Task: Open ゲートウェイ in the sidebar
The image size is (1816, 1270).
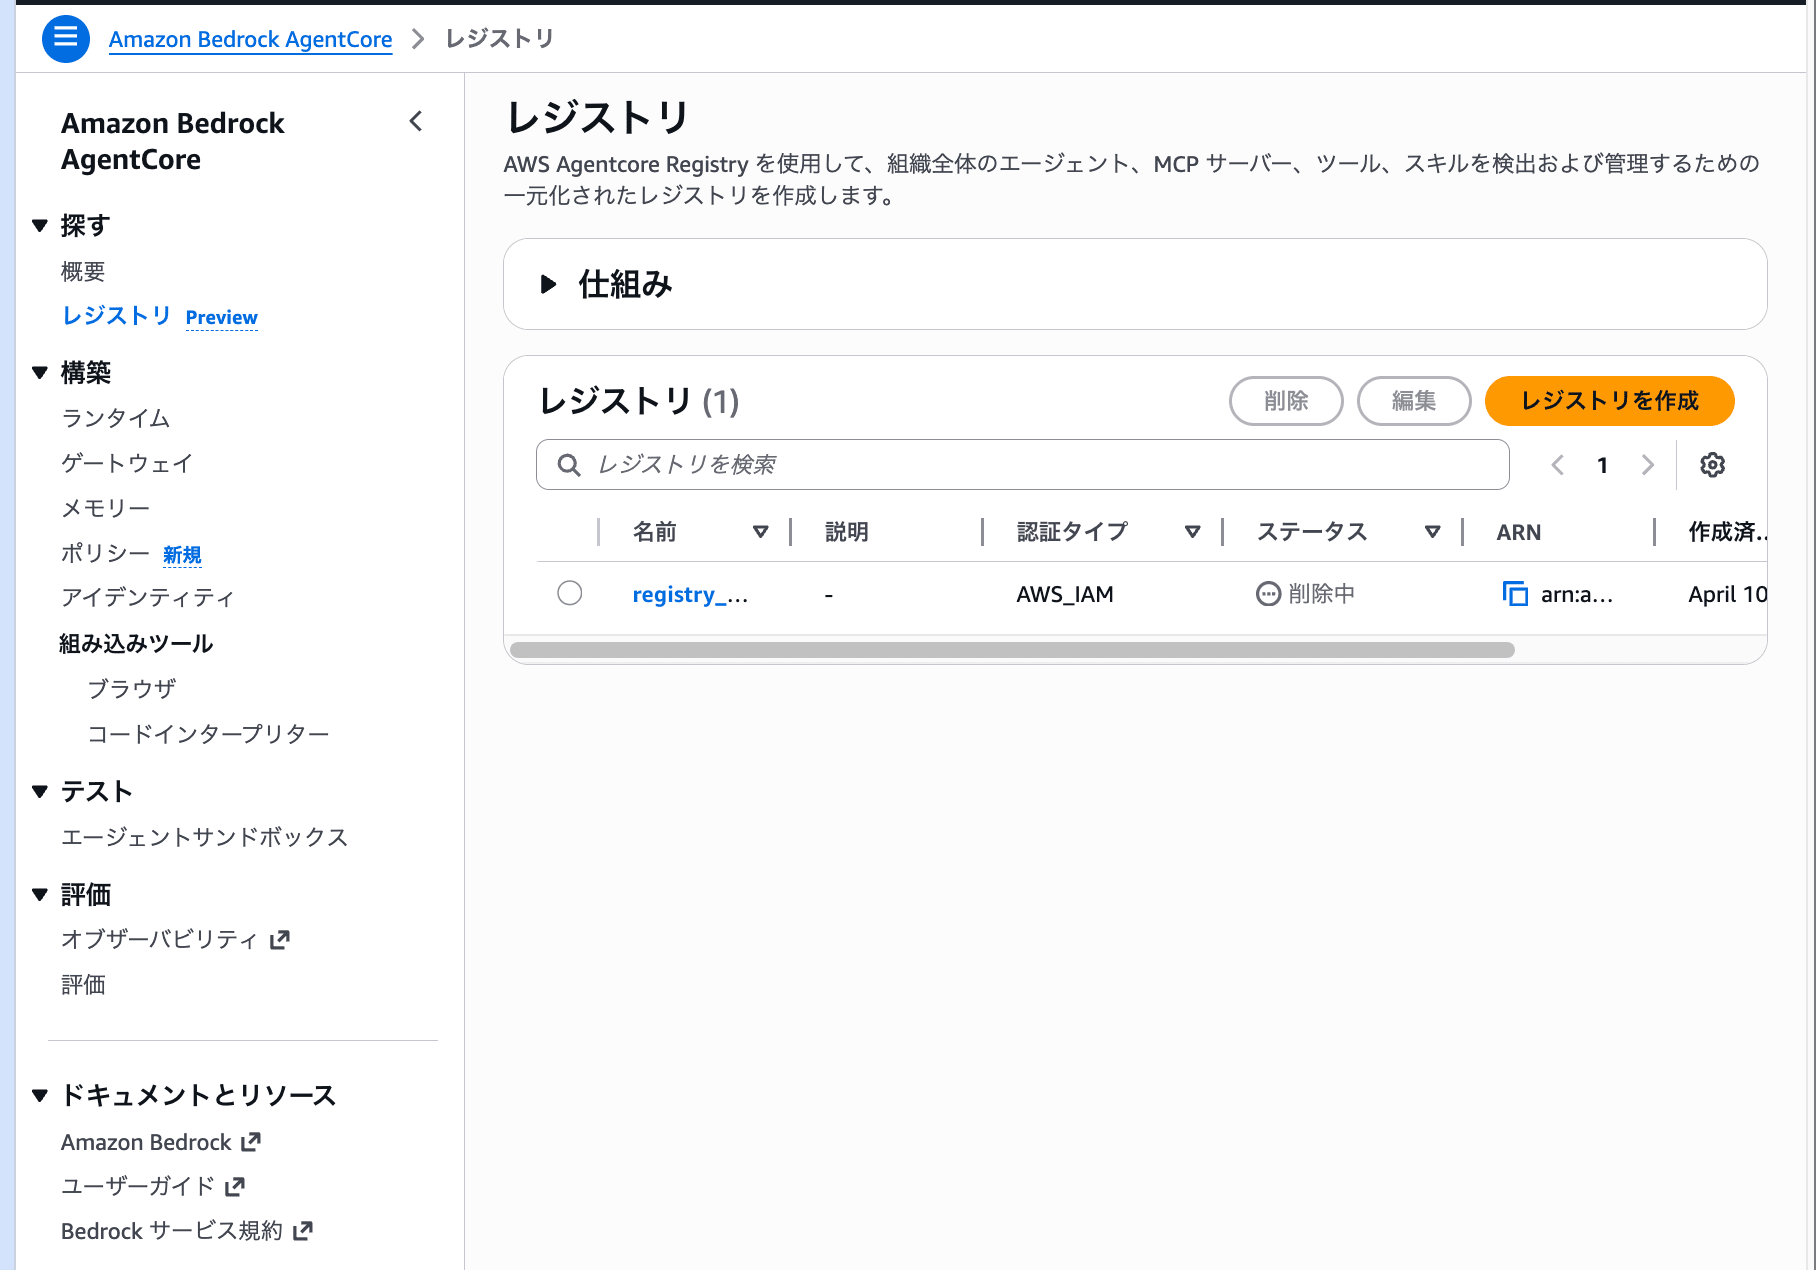Action: point(127,463)
